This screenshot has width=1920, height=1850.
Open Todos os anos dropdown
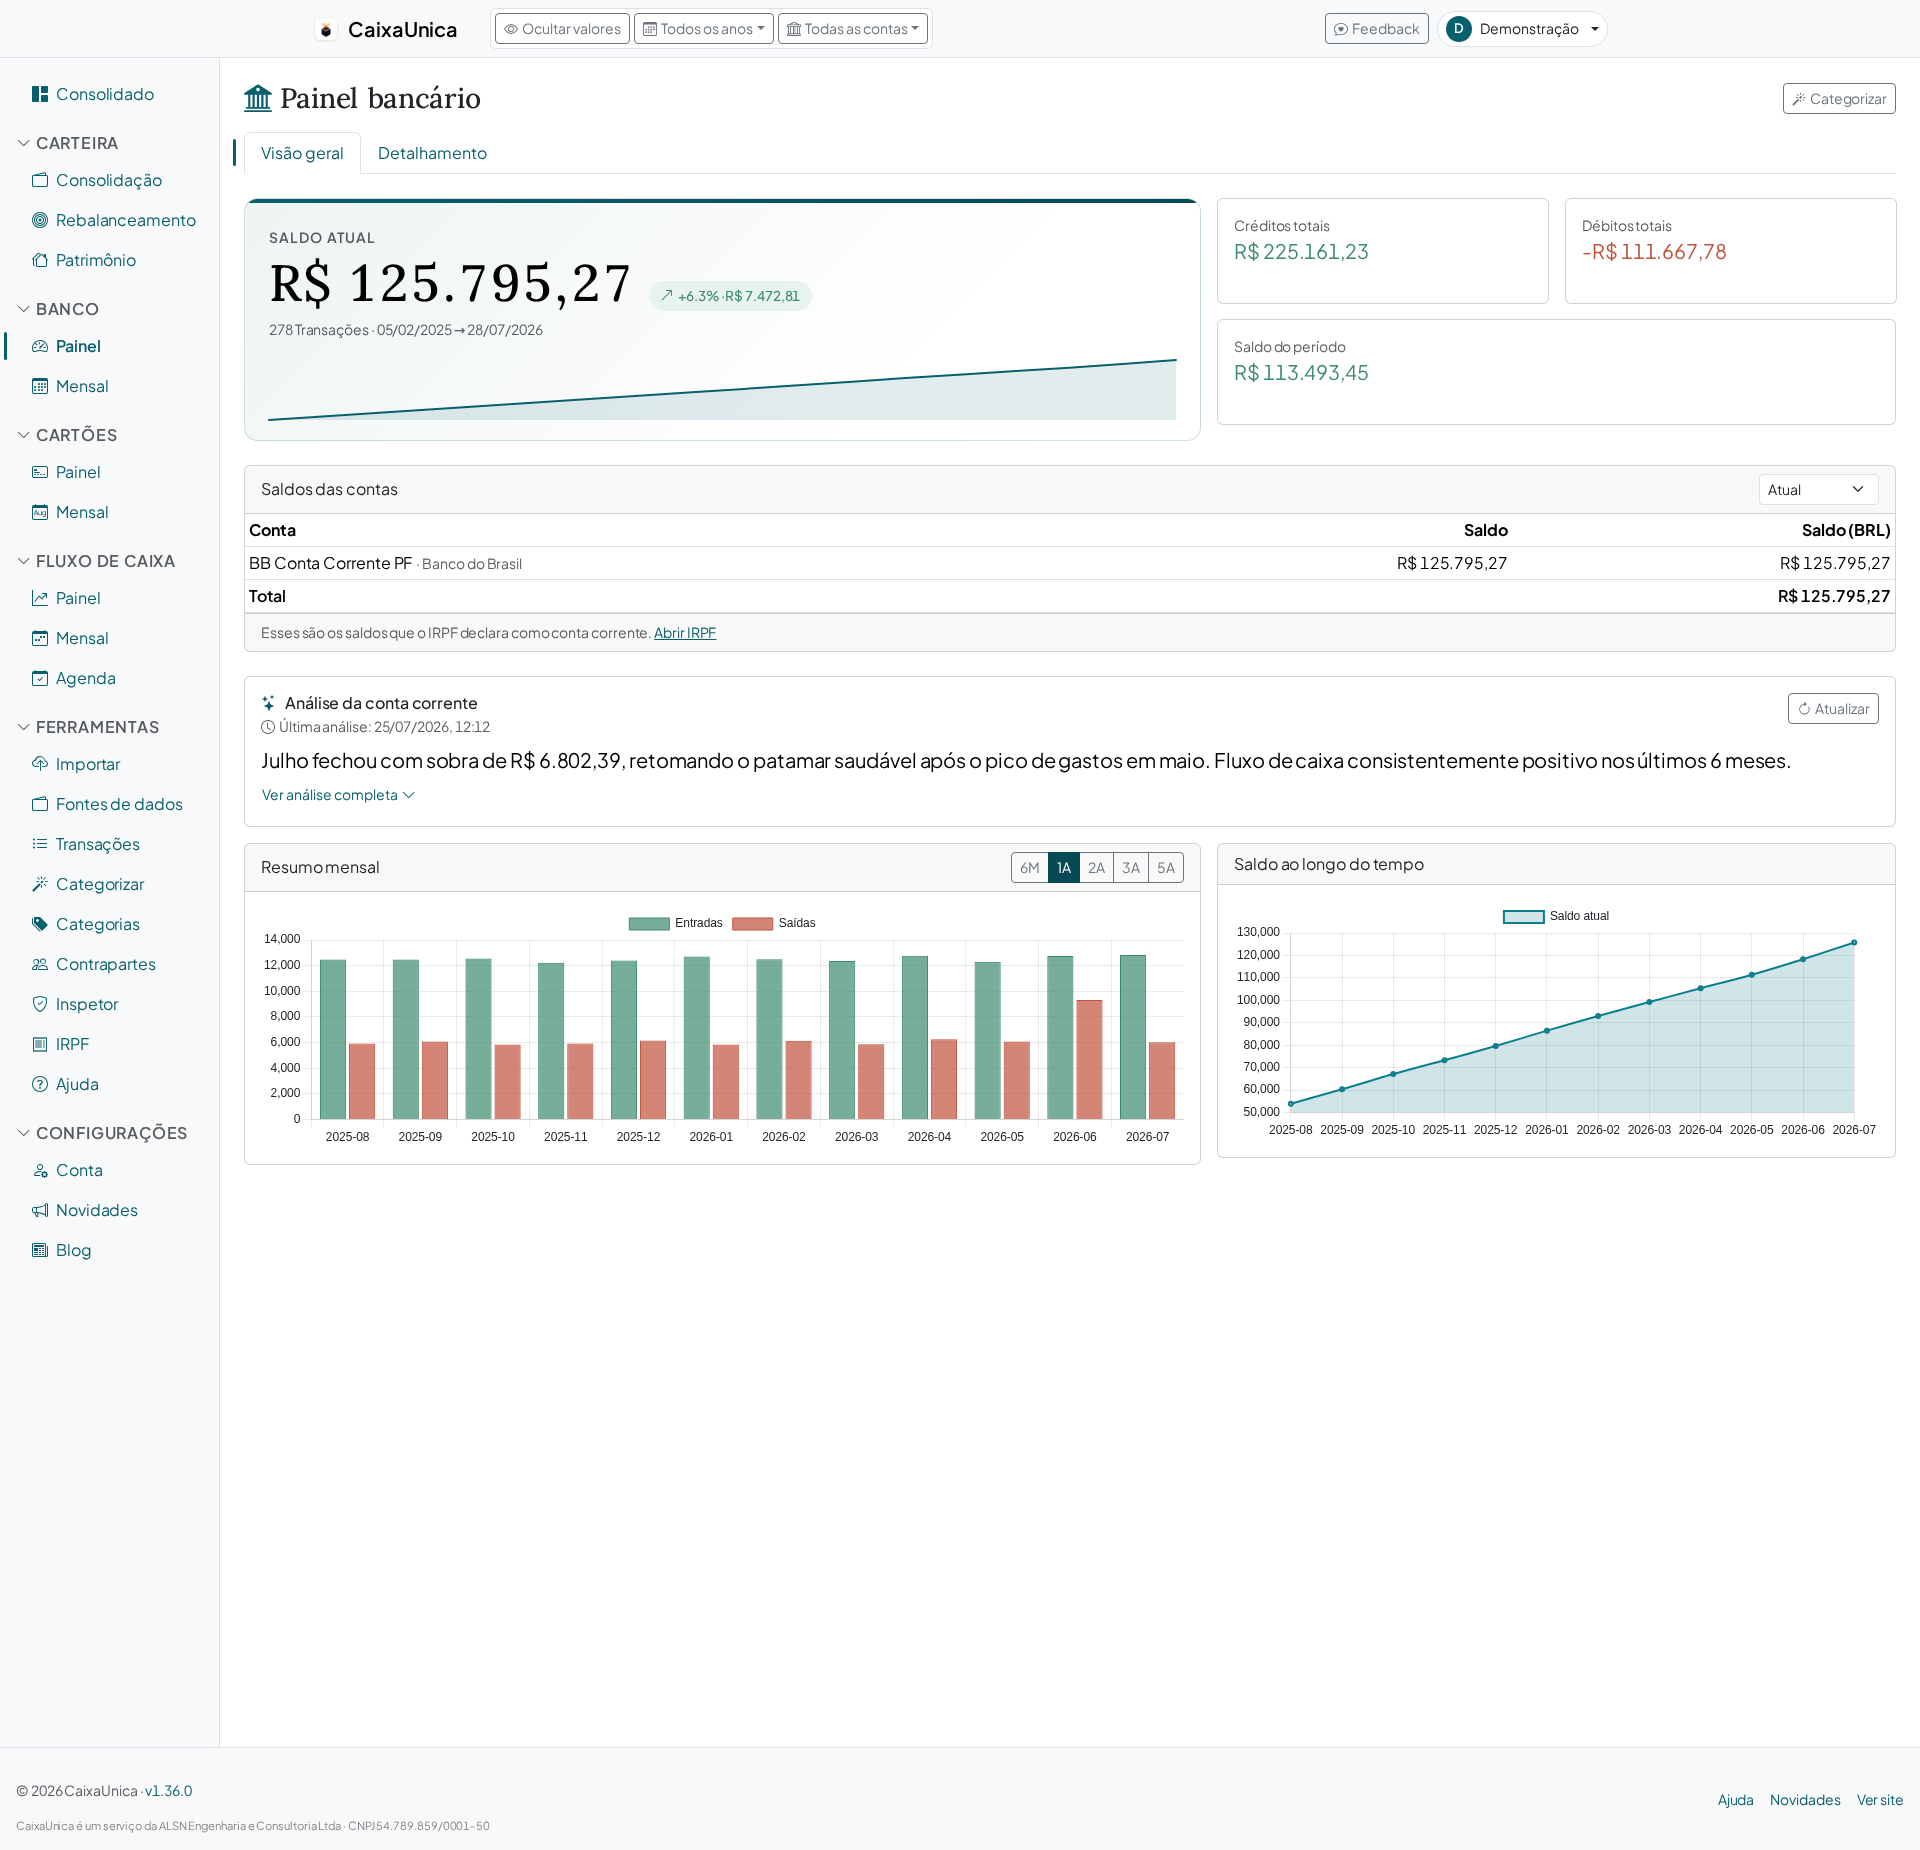704,29
